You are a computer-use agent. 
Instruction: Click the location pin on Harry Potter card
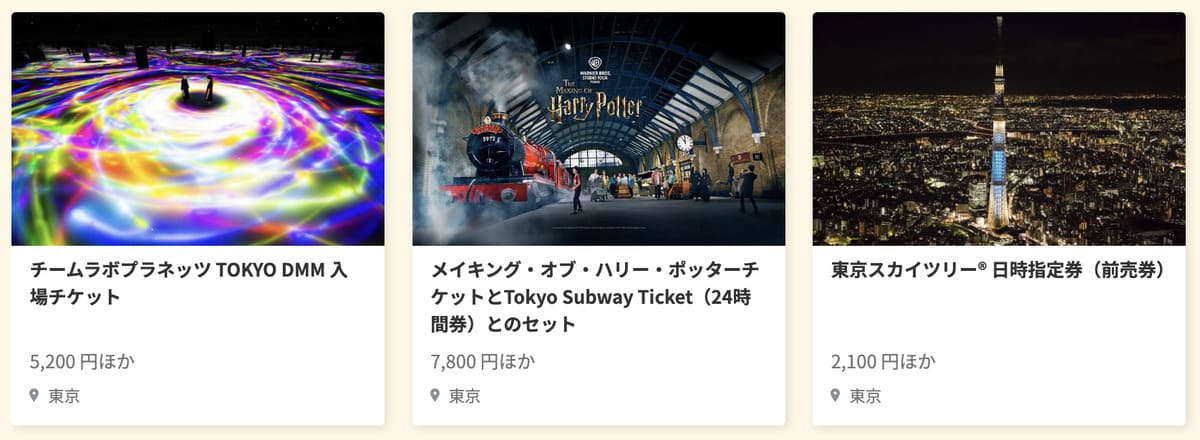(x=435, y=395)
